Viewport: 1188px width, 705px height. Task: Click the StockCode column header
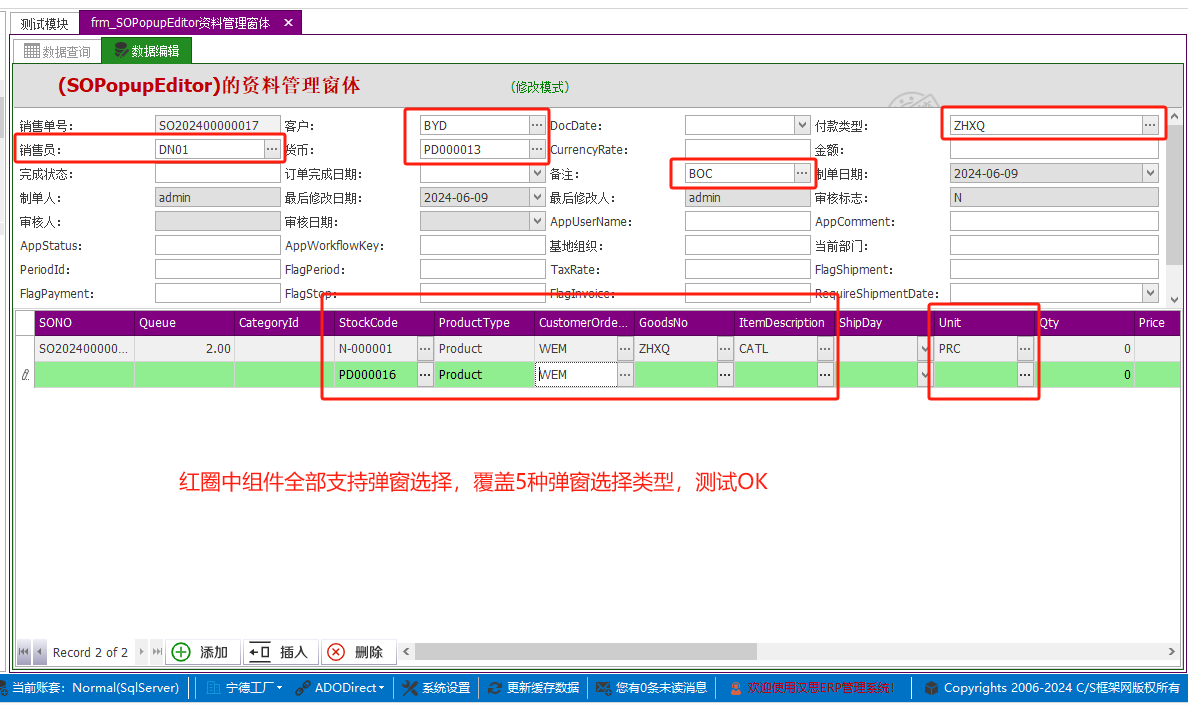384,323
